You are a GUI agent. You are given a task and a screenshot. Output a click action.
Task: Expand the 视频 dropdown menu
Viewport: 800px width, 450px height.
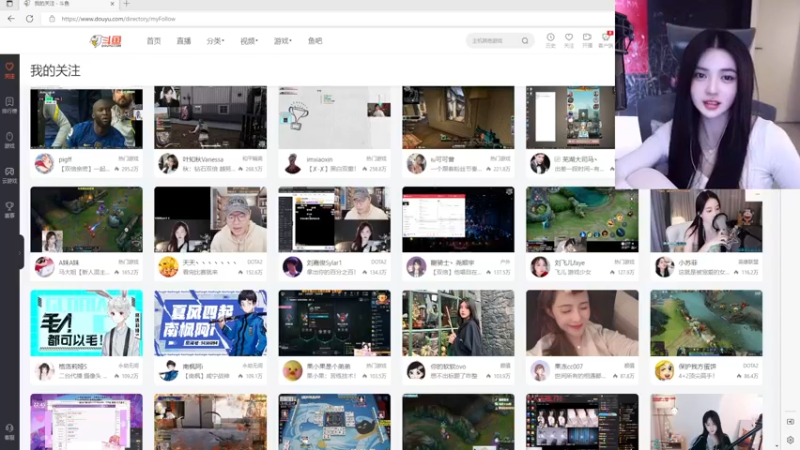[249, 41]
